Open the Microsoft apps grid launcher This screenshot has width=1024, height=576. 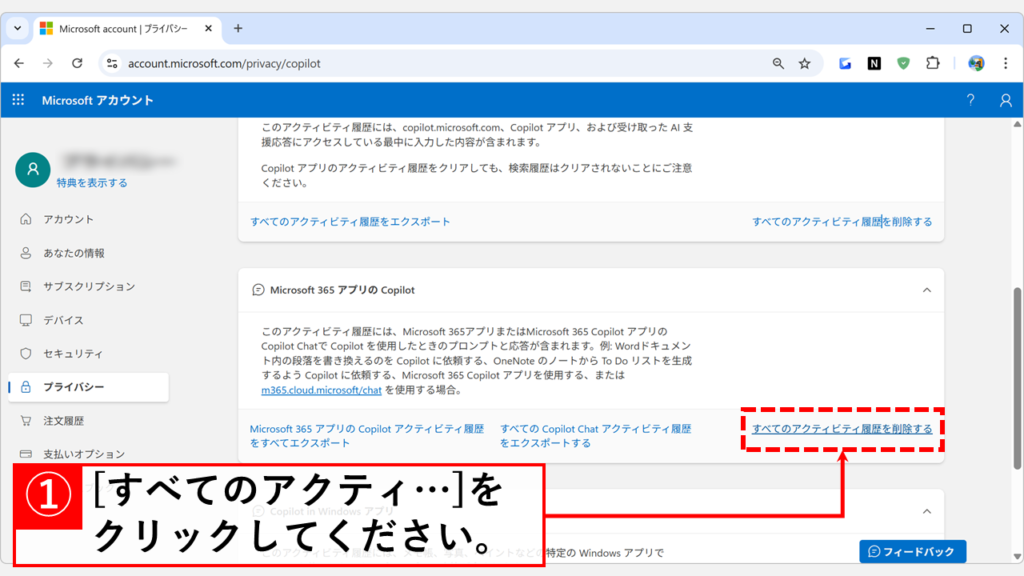click(x=18, y=100)
